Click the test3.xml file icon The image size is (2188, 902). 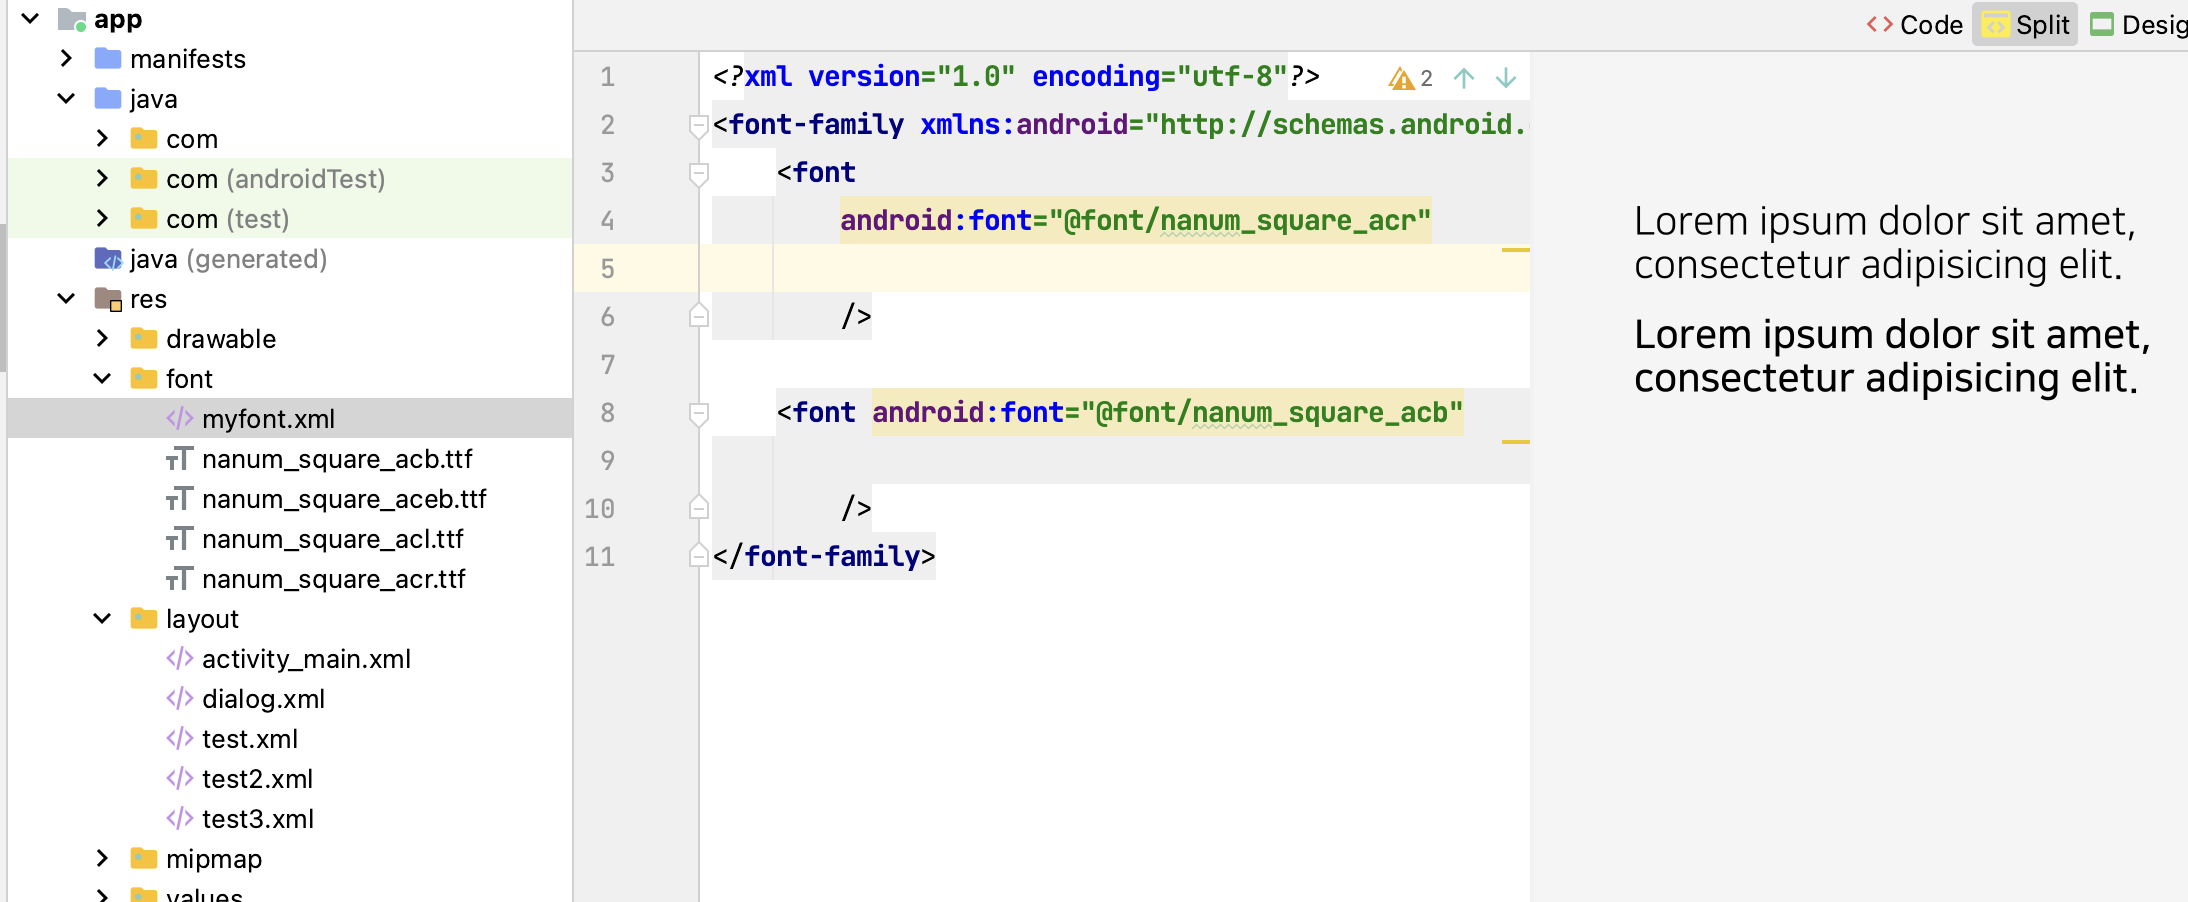pyautogui.click(x=180, y=818)
